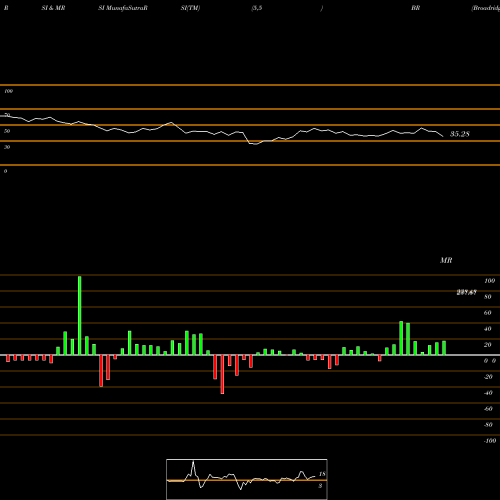Screen dimensions: 500x500
Task: Click the MR axis label 40
Action: coord(487,329)
